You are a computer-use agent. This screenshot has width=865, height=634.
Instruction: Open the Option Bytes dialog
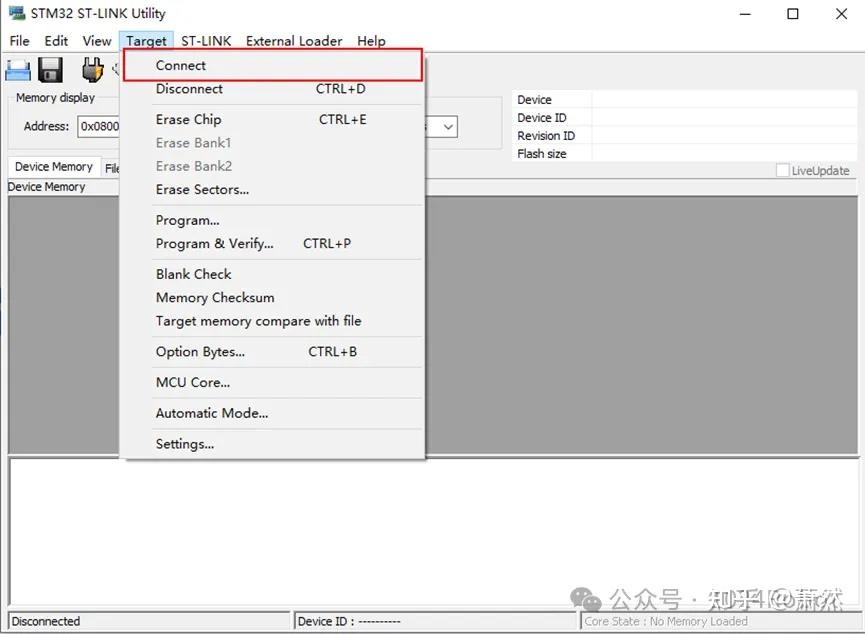pyautogui.click(x=198, y=352)
